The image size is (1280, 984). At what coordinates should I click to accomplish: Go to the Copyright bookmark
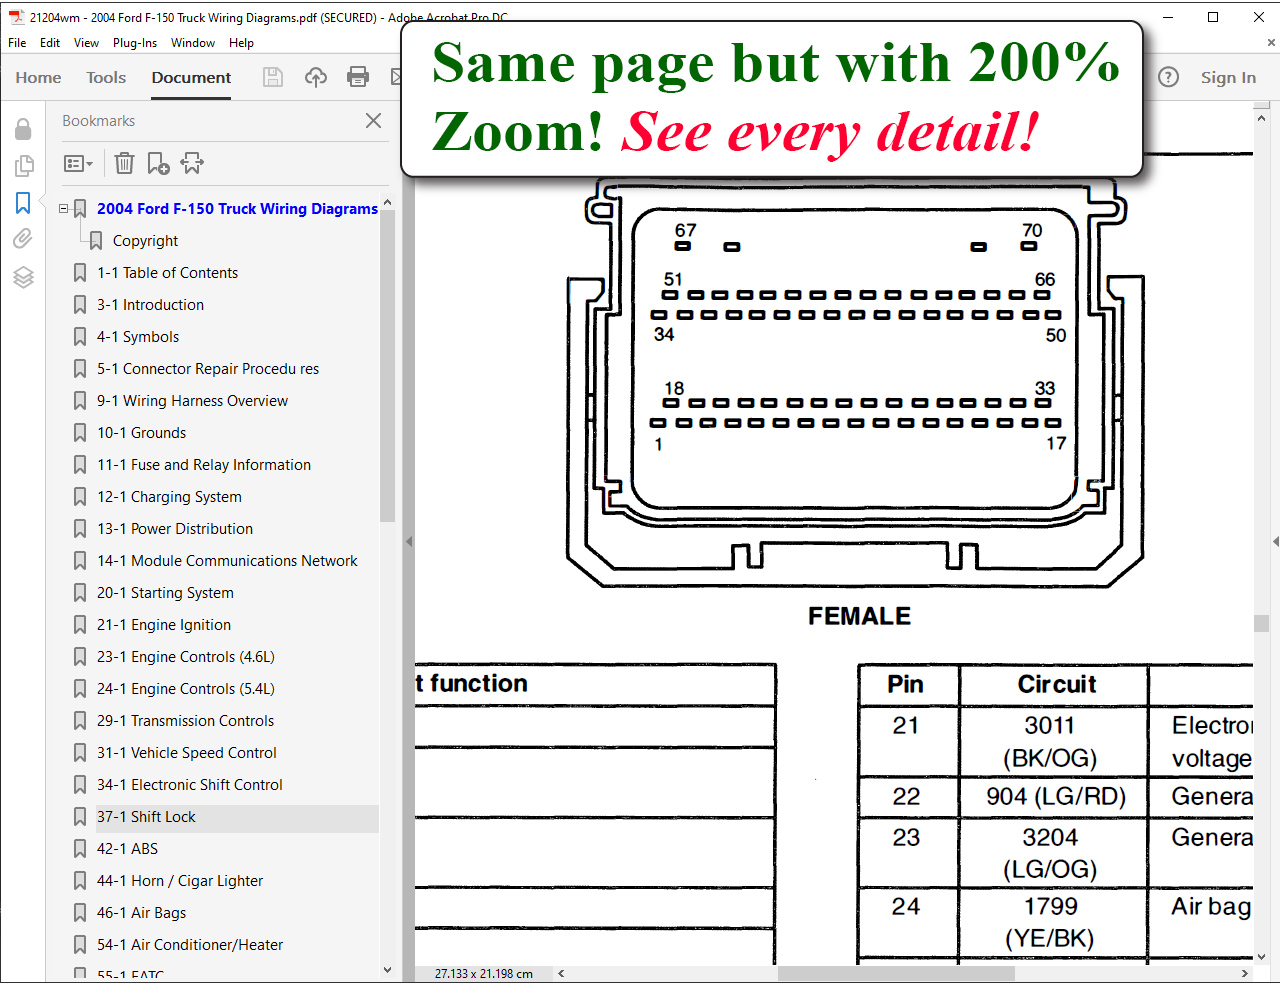(145, 241)
